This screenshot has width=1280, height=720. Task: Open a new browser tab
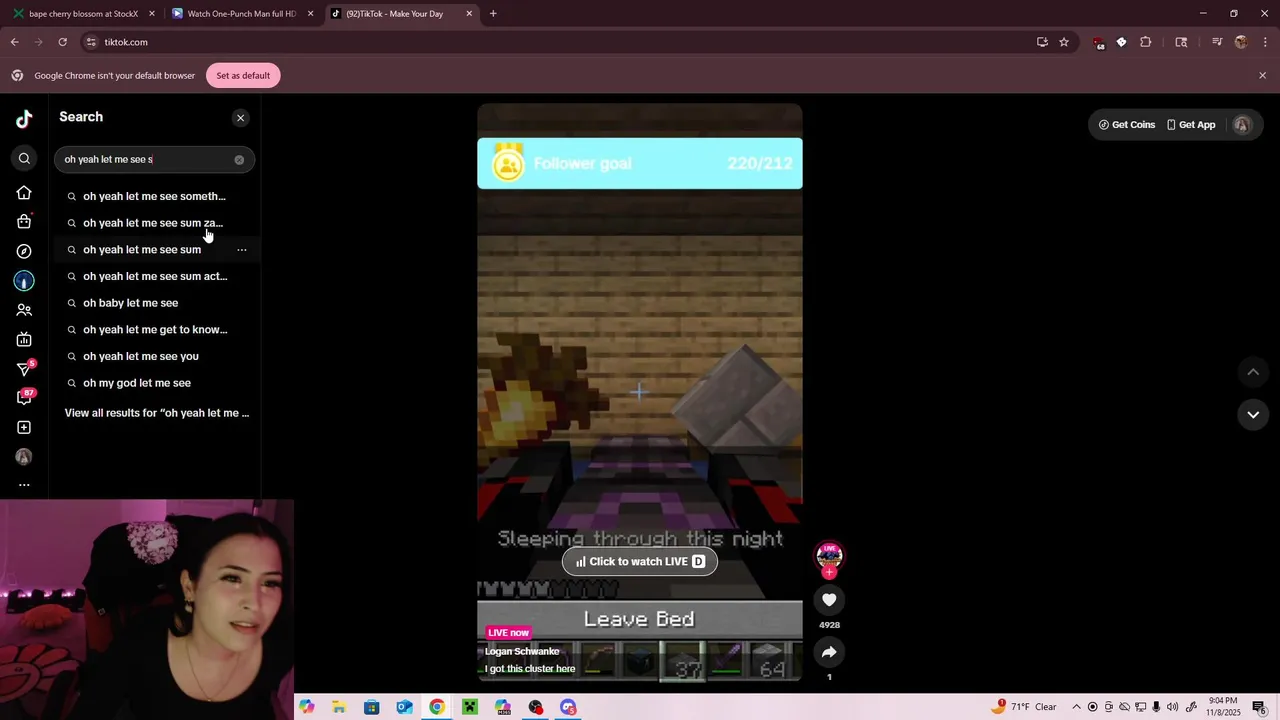tap(493, 14)
